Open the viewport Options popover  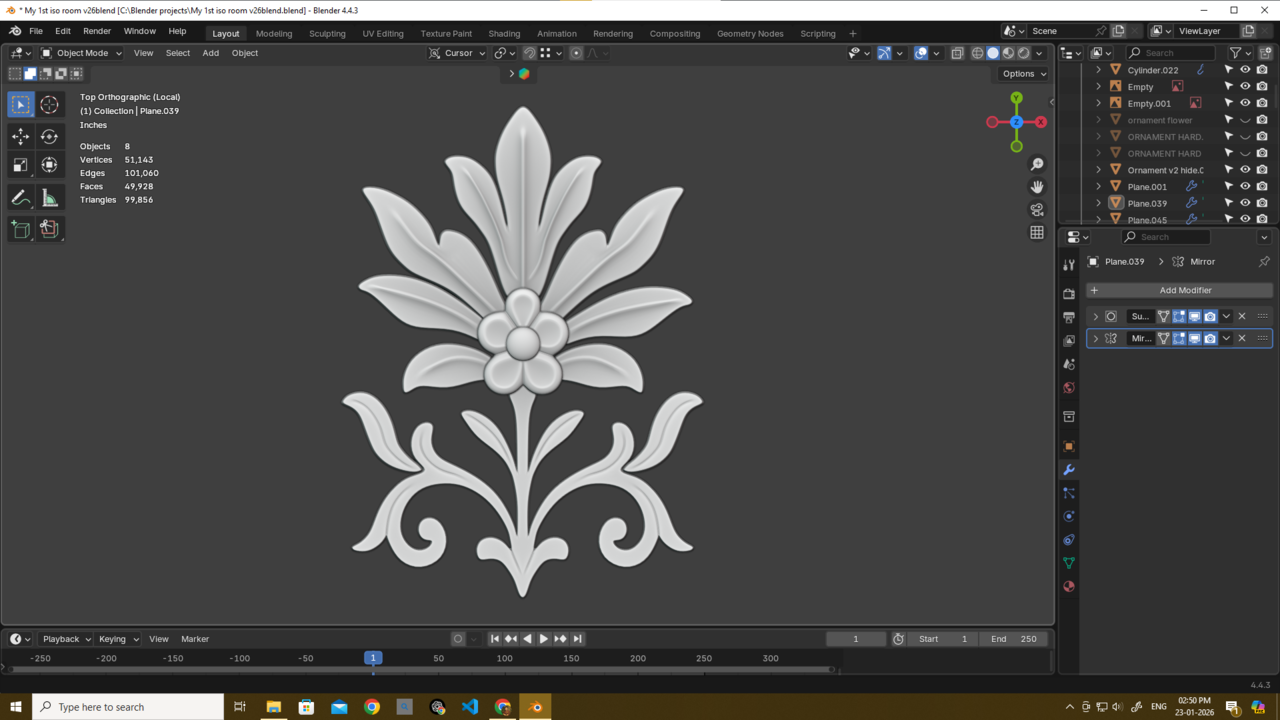1024,74
